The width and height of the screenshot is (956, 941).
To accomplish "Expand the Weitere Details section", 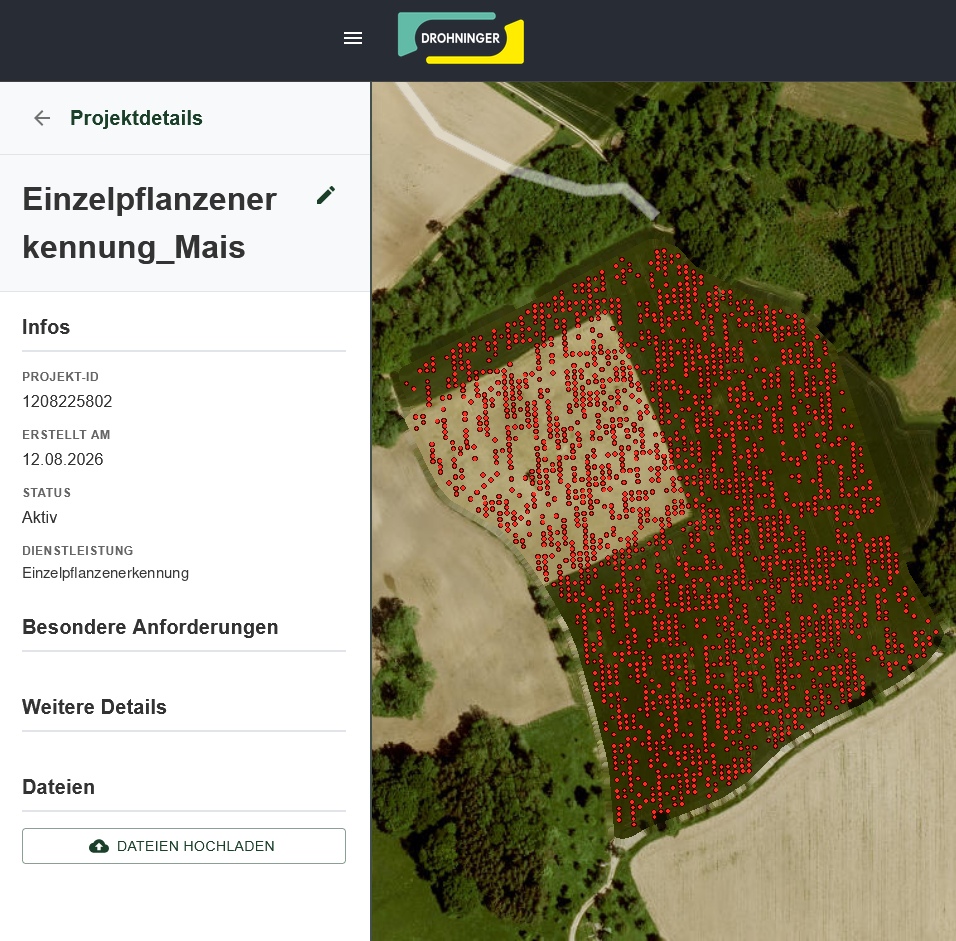I will (95, 707).
